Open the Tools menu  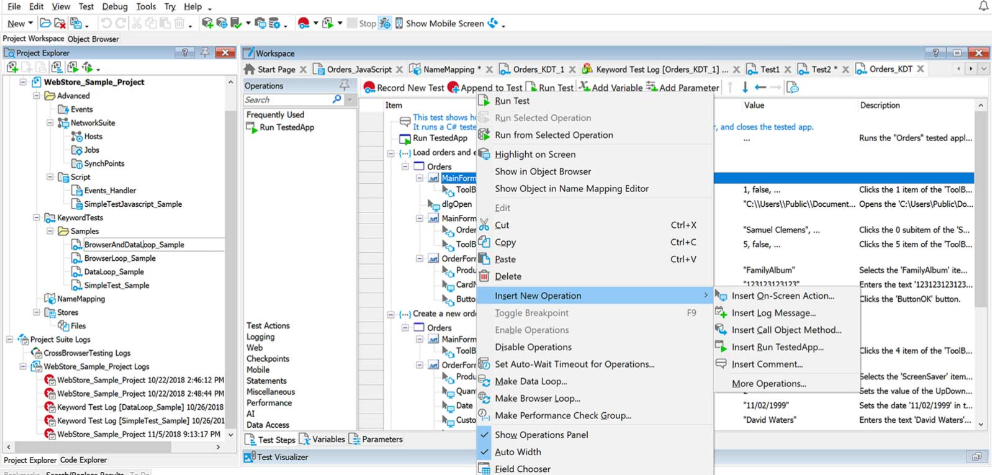146,6
